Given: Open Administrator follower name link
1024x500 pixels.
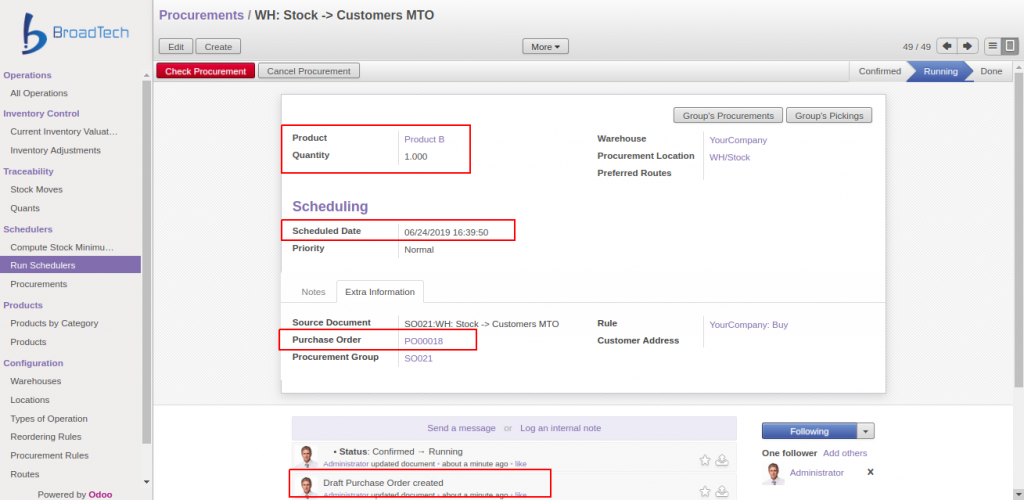Looking at the screenshot, I should click(x=816, y=473).
